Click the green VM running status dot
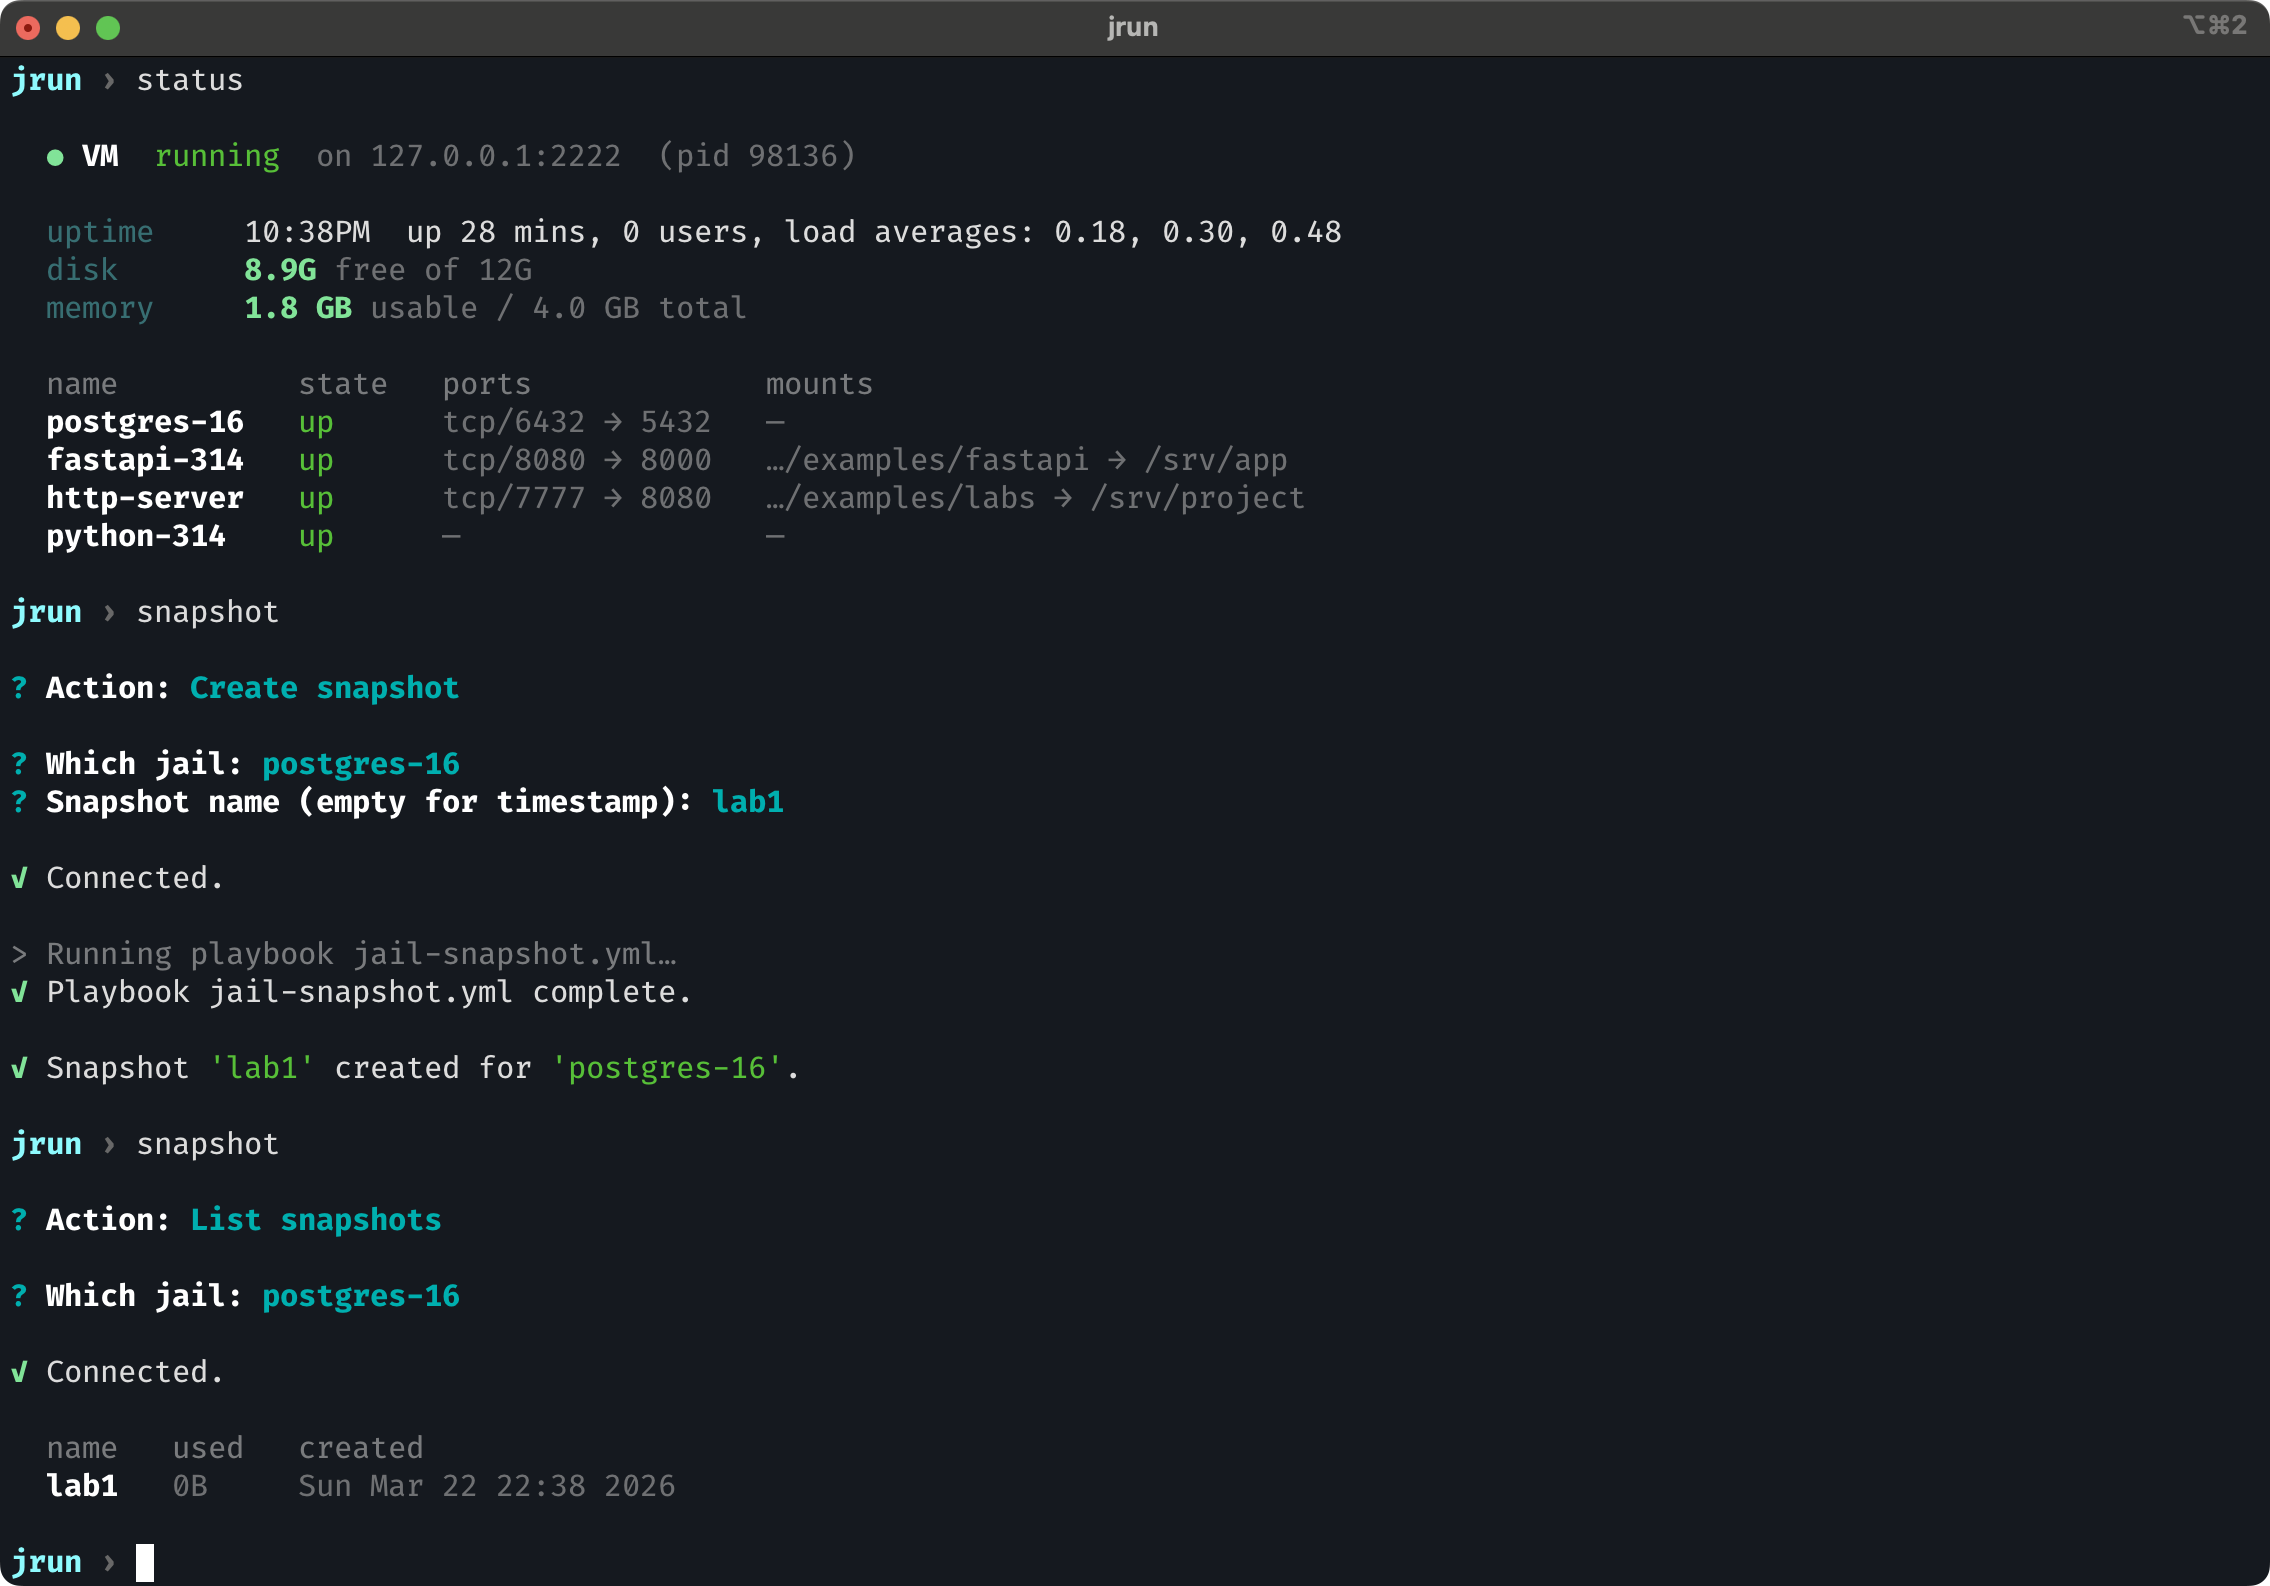 [56, 157]
